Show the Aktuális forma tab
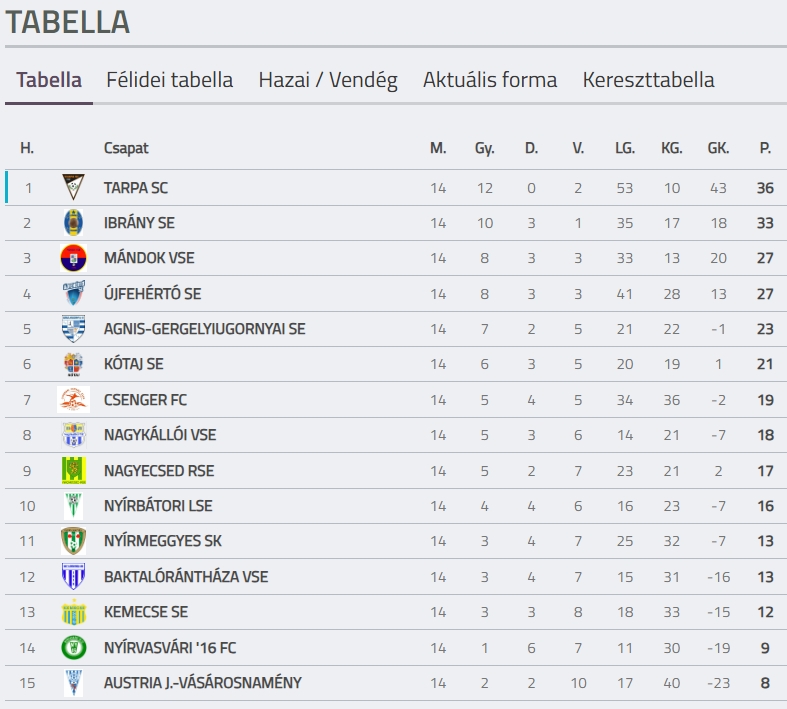Image resolution: width=787 pixels, height=709 pixels. coord(490,80)
